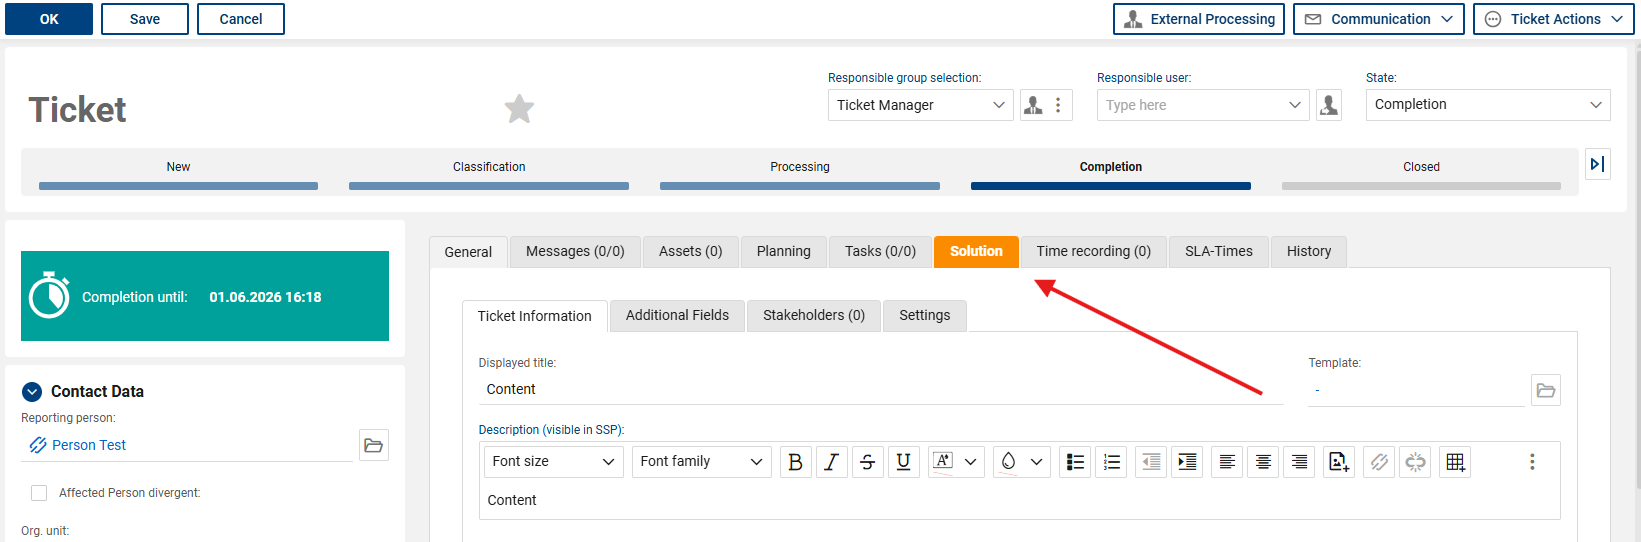Image resolution: width=1641 pixels, height=542 pixels.
Task: Insert bulleted list
Action: (x=1075, y=461)
